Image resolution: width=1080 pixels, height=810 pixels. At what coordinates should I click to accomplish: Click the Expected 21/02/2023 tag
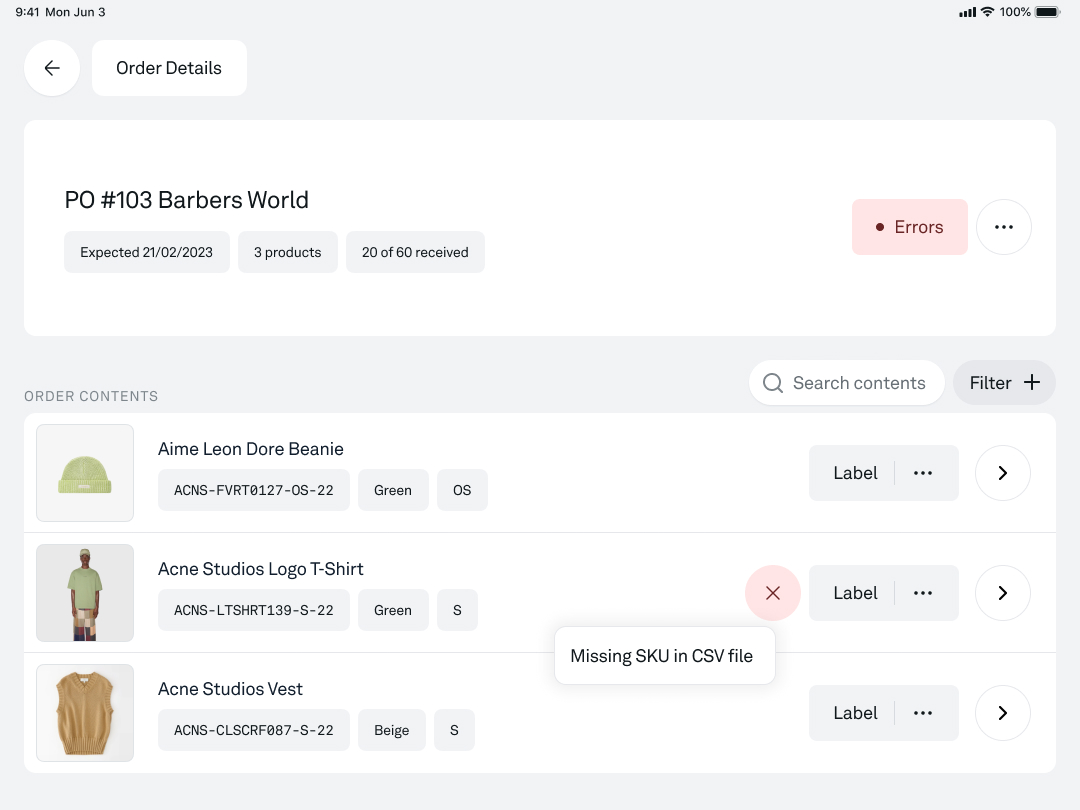[x=147, y=252]
